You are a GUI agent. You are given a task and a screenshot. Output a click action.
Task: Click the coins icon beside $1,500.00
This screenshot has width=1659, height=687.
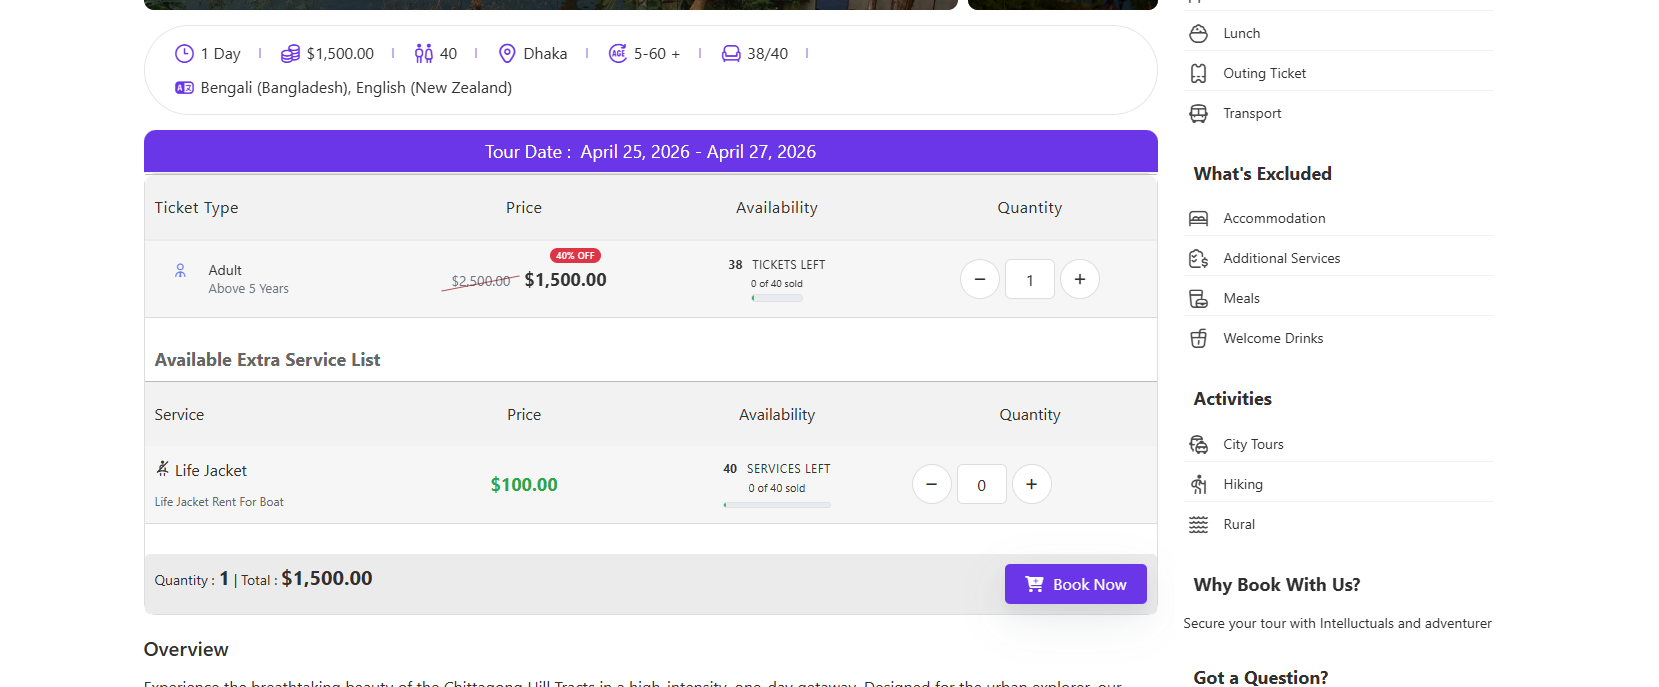click(x=290, y=54)
